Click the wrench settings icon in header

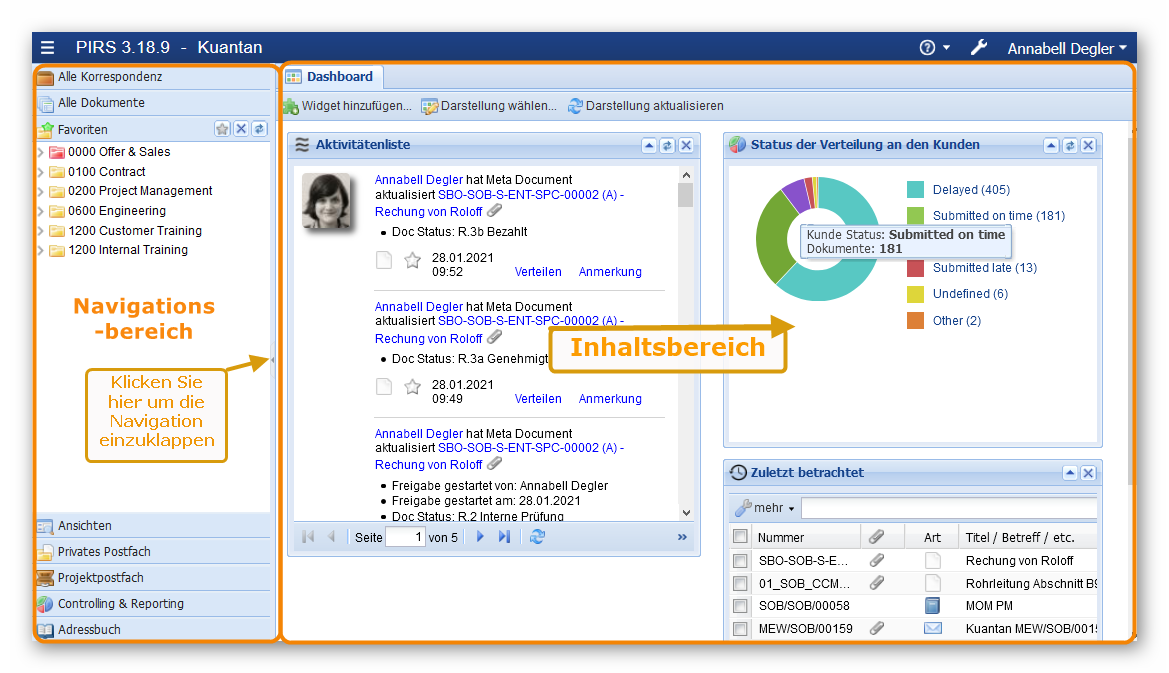click(980, 48)
